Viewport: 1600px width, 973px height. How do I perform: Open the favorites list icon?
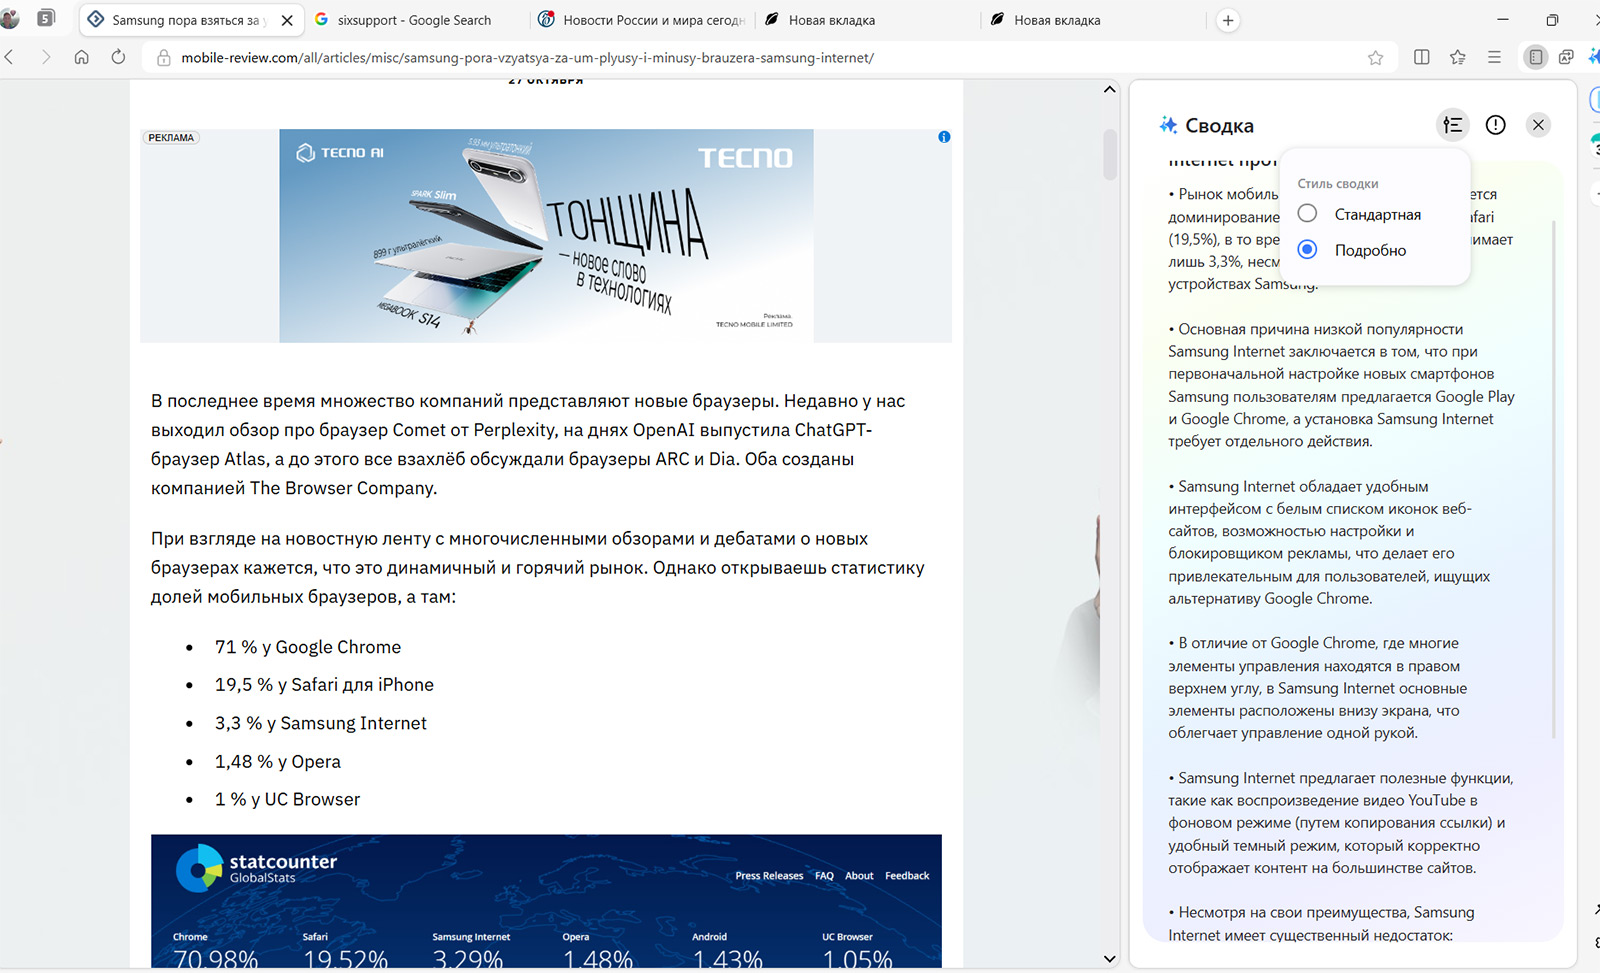pyautogui.click(x=1457, y=58)
